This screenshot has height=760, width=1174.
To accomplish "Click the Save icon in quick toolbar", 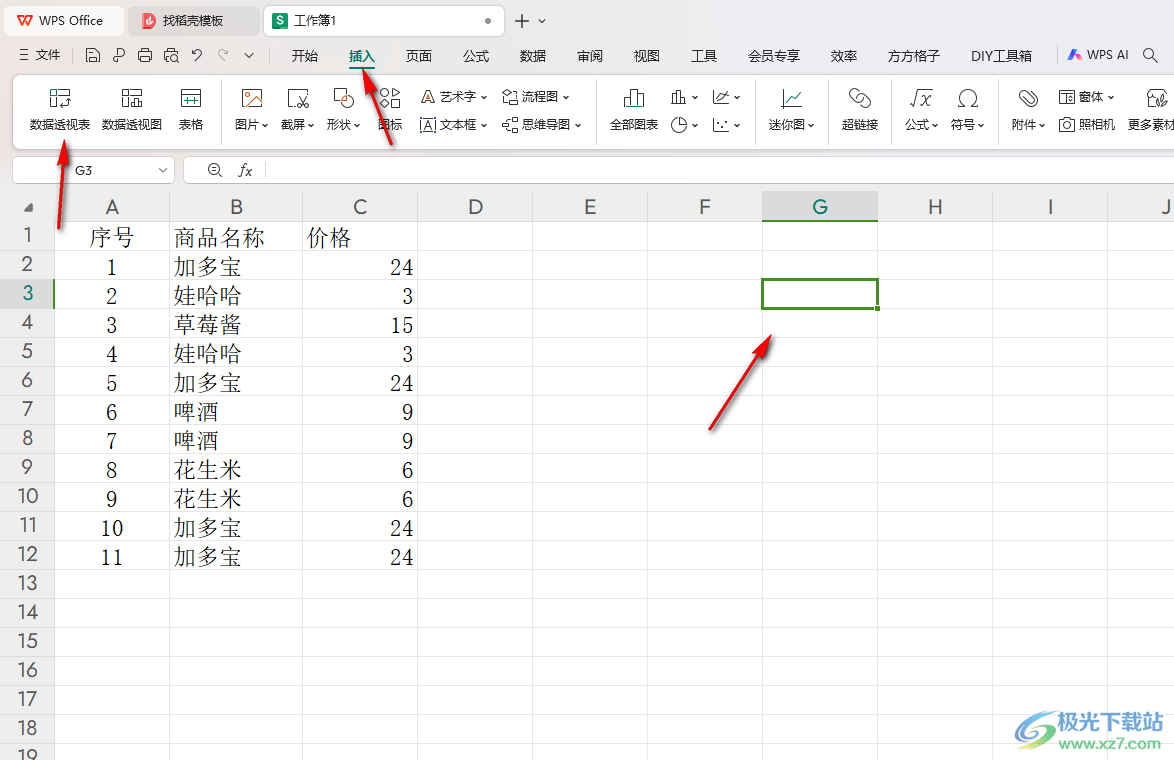I will pos(93,55).
